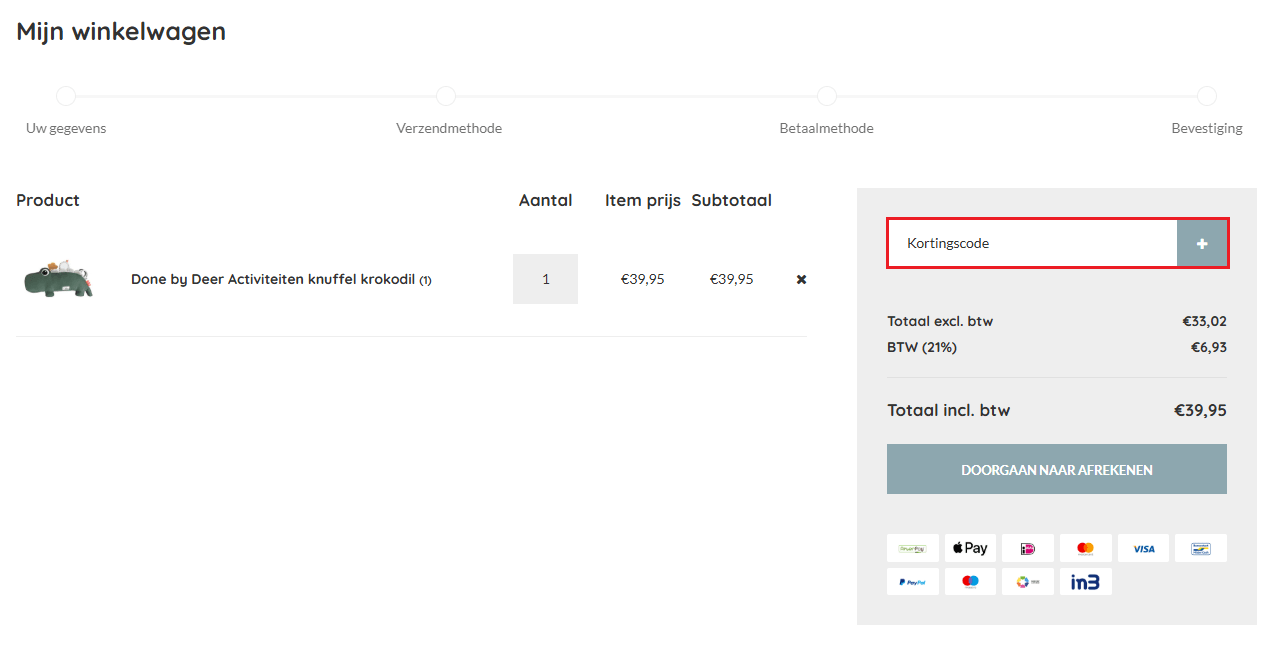The height and width of the screenshot is (646, 1274).
Task: Click the VISA payment icon
Action: (x=1143, y=548)
